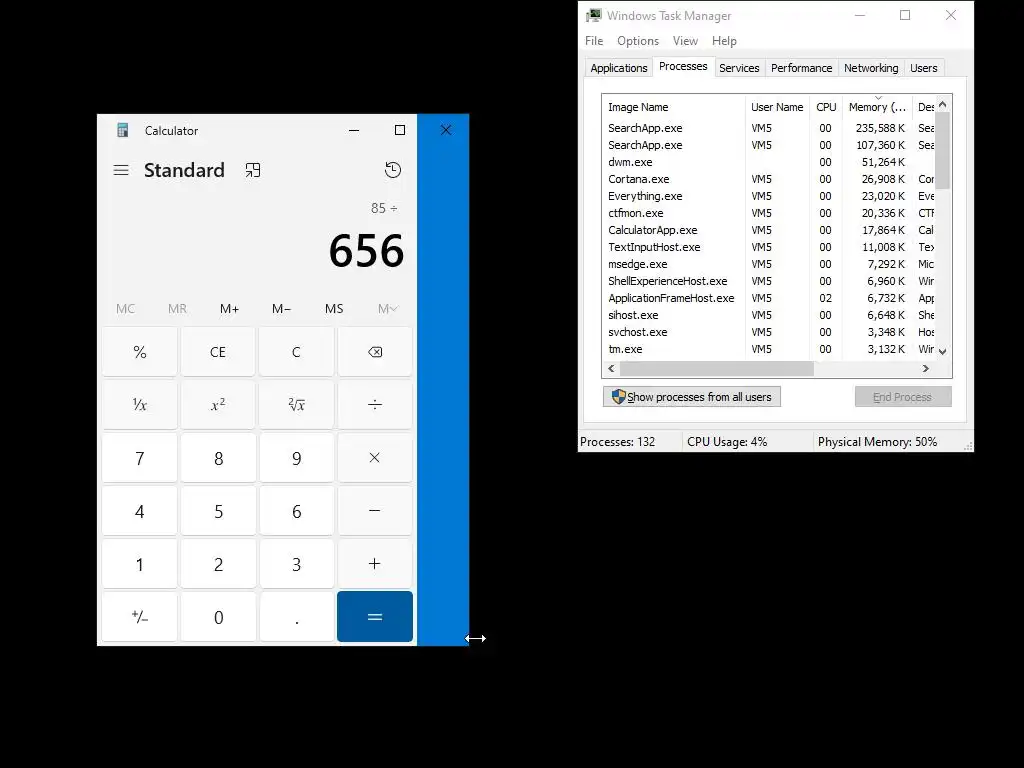Screen dimensions: 1024x768
Task: Click the percent key
Action: 140,352
